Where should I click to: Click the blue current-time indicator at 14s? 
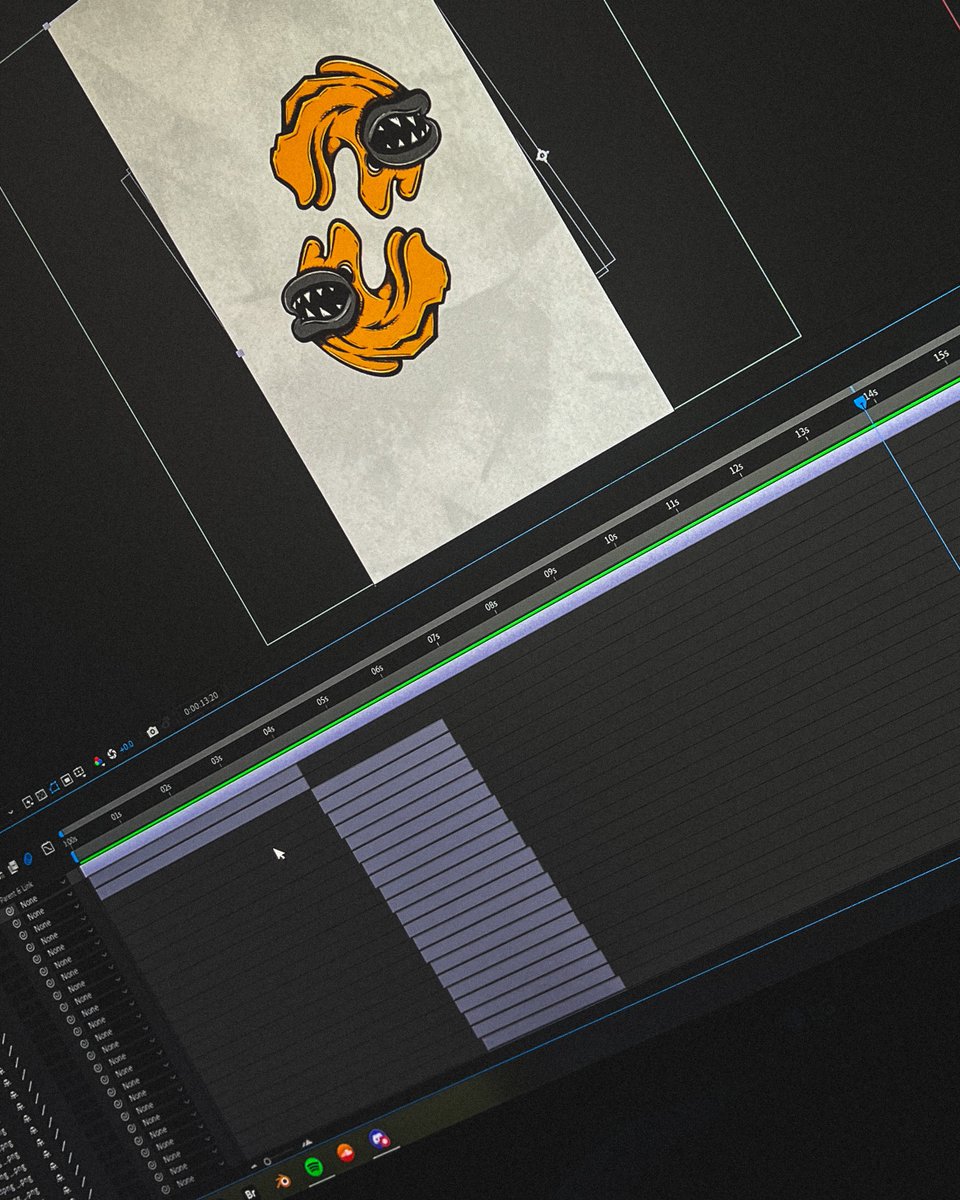[861, 401]
